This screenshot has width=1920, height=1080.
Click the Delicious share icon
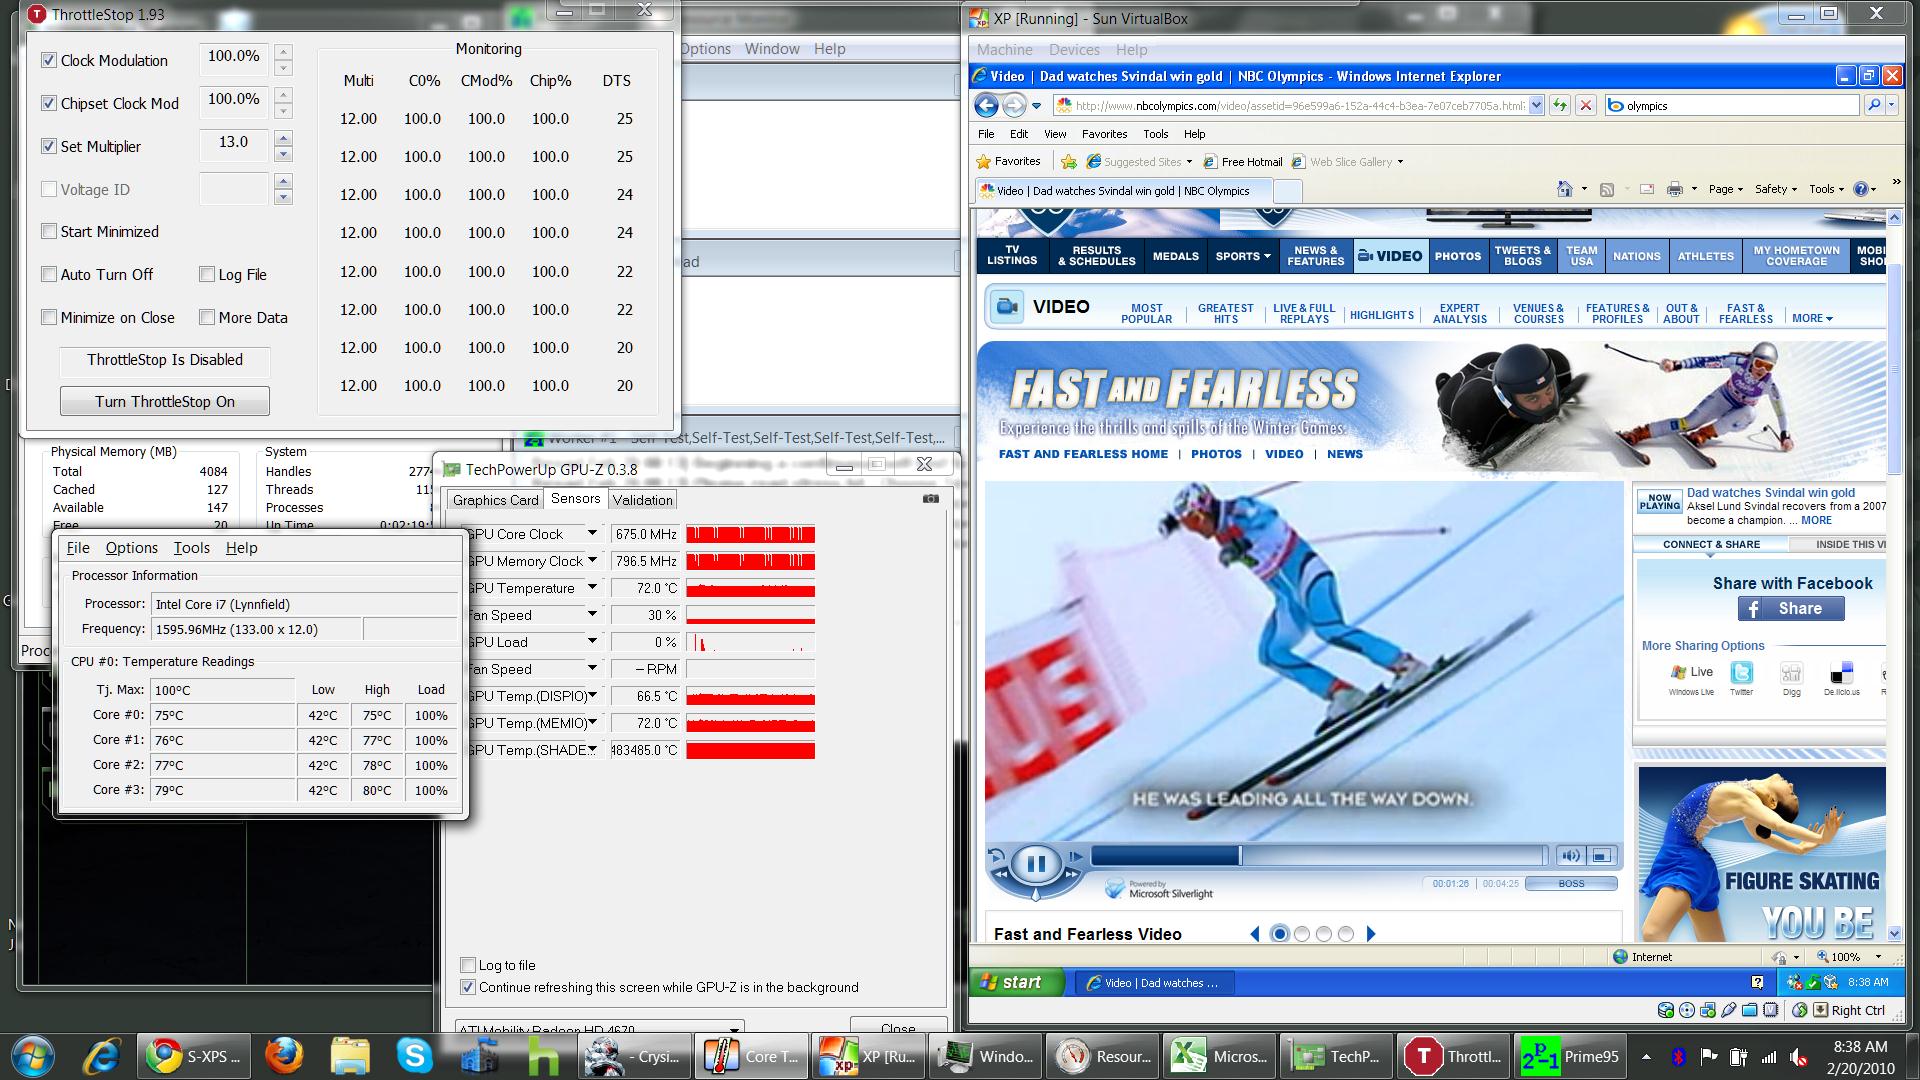click(x=1841, y=674)
